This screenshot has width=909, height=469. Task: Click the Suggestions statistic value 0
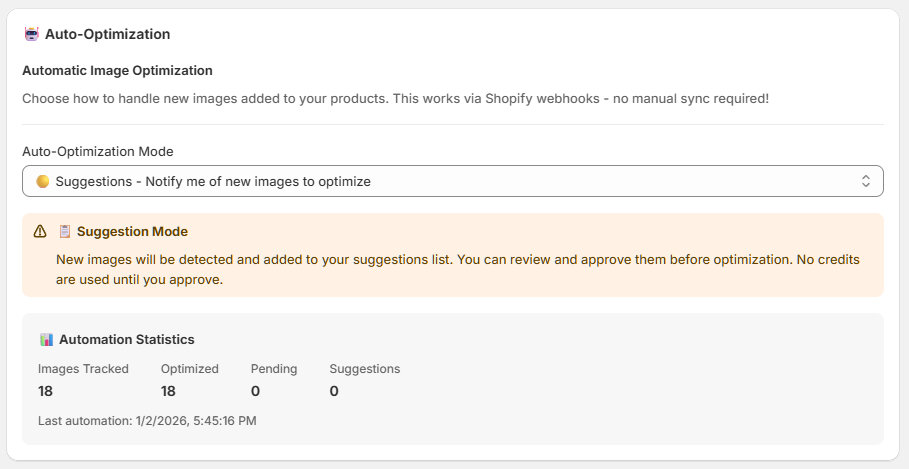click(x=334, y=391)
